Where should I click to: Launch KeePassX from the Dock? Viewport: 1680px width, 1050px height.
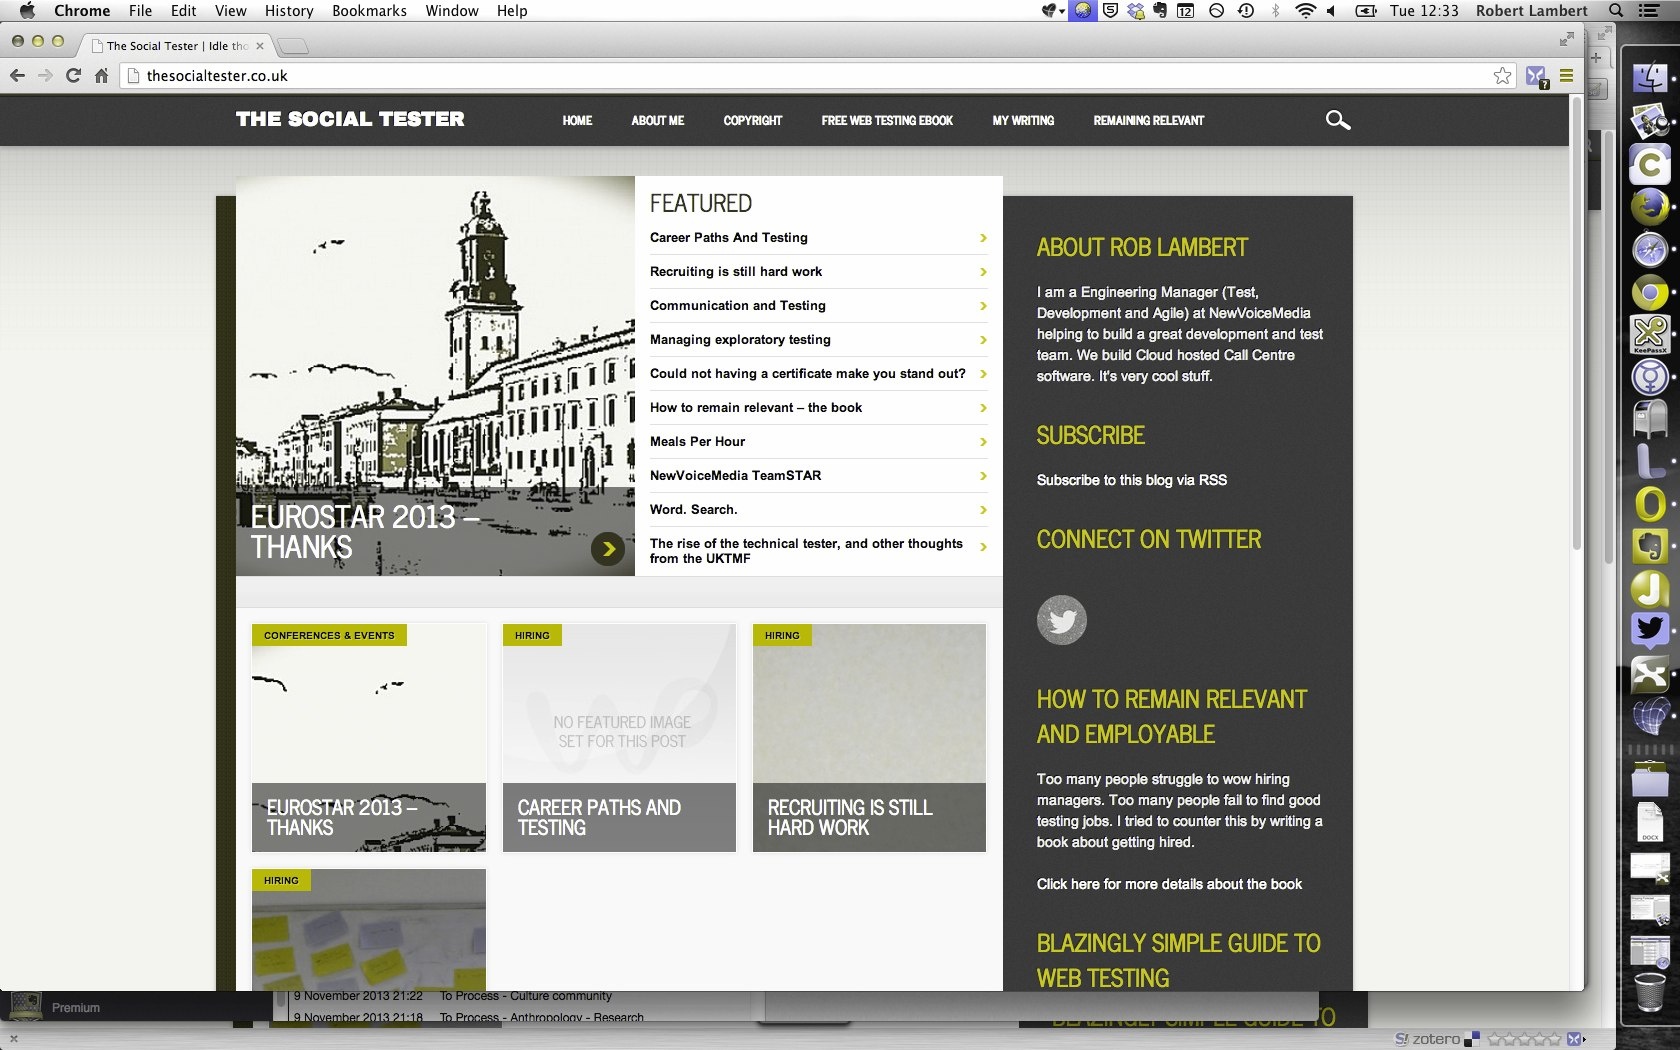(1650, 335)
